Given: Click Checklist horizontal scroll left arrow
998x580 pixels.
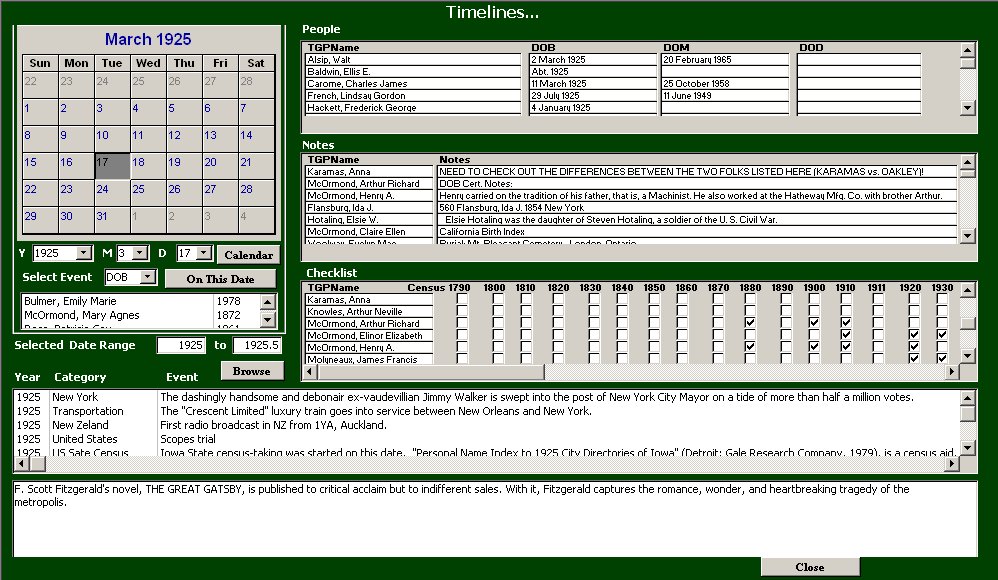Looking at the screenshot, I should pyautogui.click(x=311, y=371).
